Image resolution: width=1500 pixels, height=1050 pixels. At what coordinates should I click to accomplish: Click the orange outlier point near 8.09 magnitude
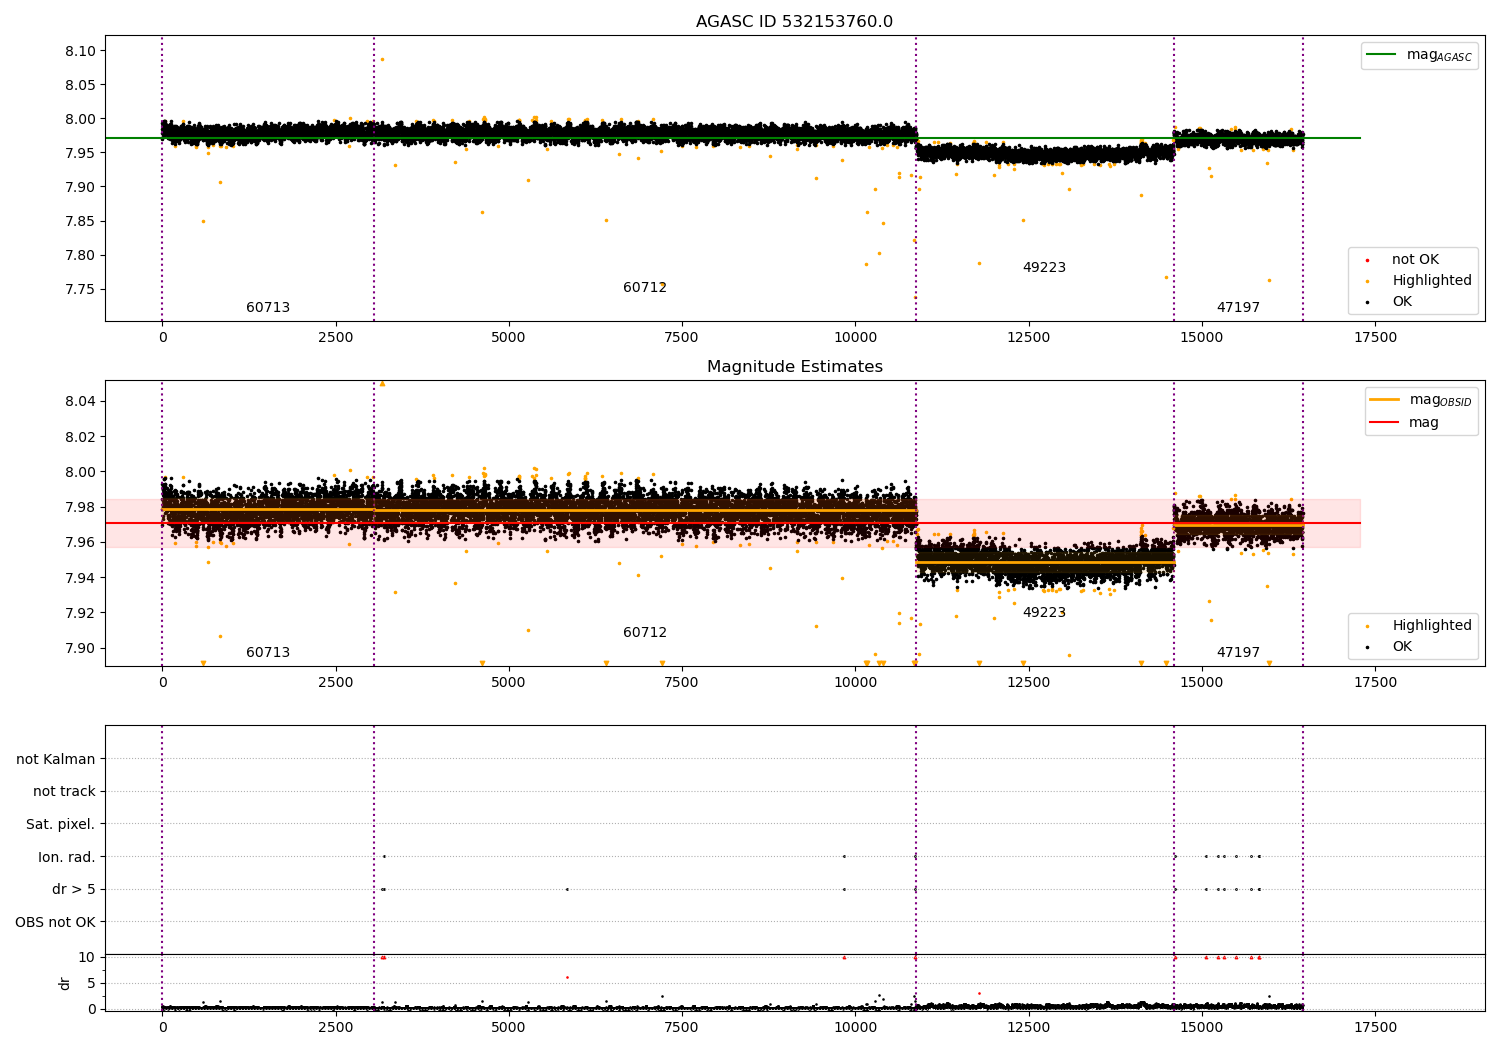point(381,59)
